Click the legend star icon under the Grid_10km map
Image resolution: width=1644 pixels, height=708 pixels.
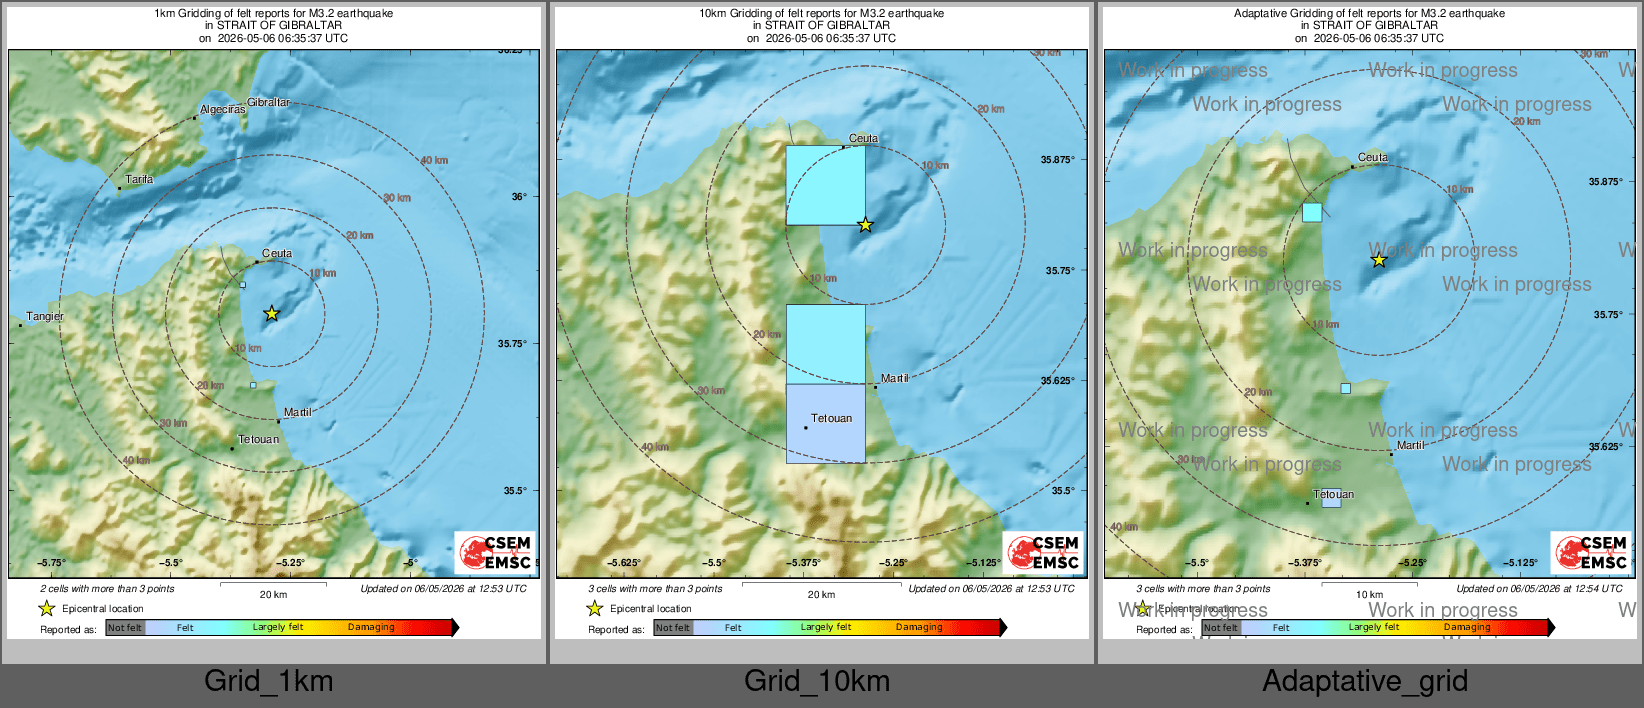(x=594, y=608)
